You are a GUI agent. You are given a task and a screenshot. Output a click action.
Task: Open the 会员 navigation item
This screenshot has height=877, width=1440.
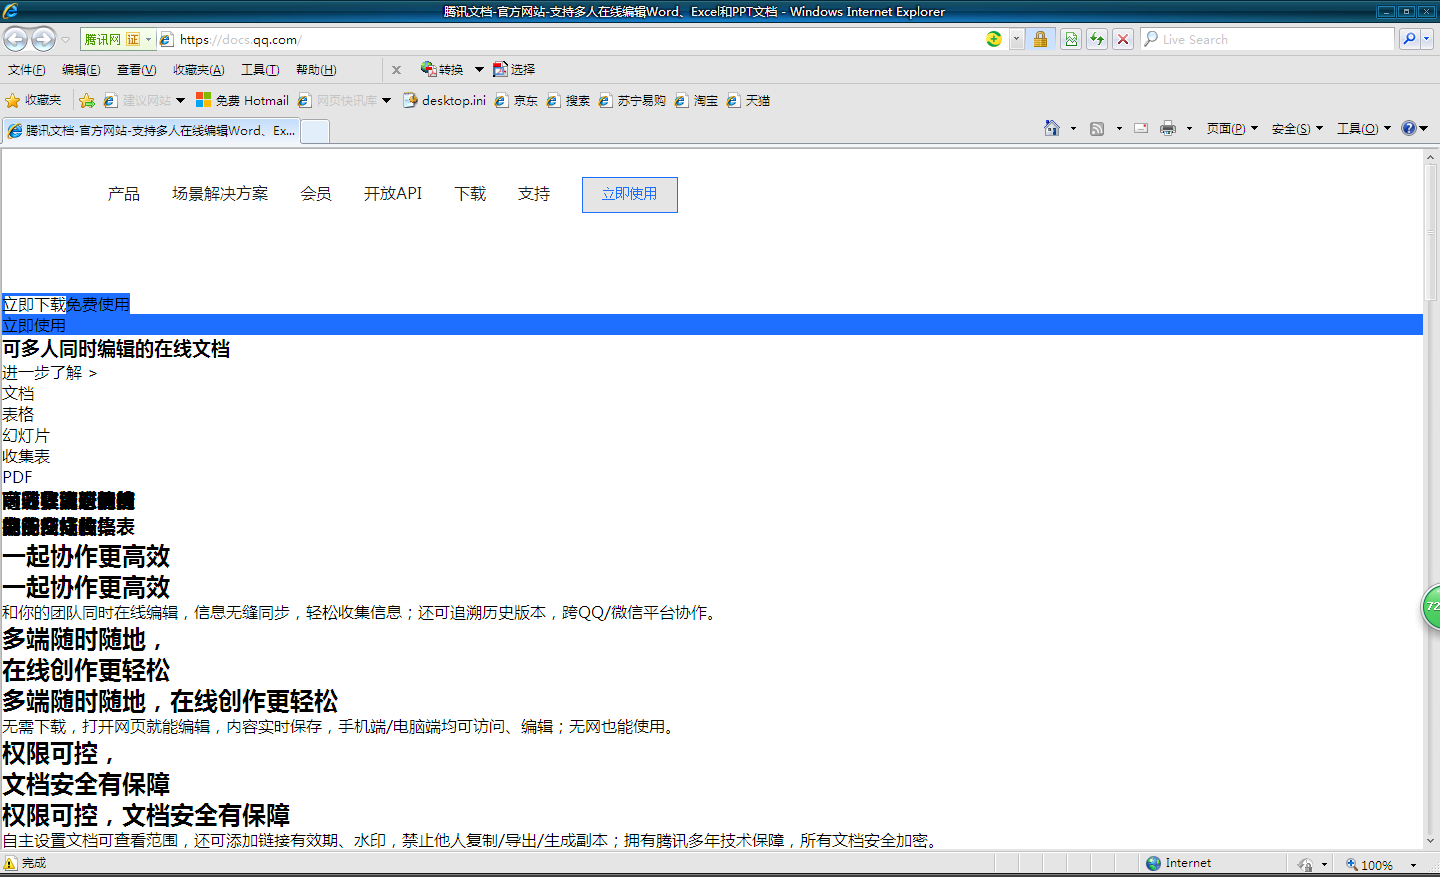click(316, 194)
